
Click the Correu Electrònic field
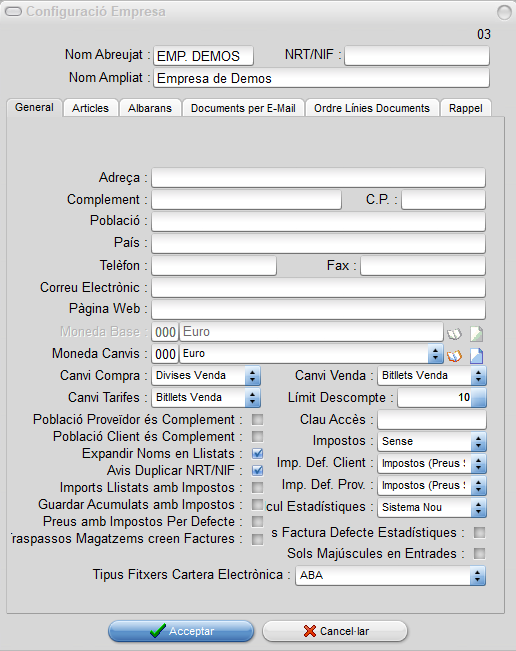pyautogui.click(x=318, y=288)
